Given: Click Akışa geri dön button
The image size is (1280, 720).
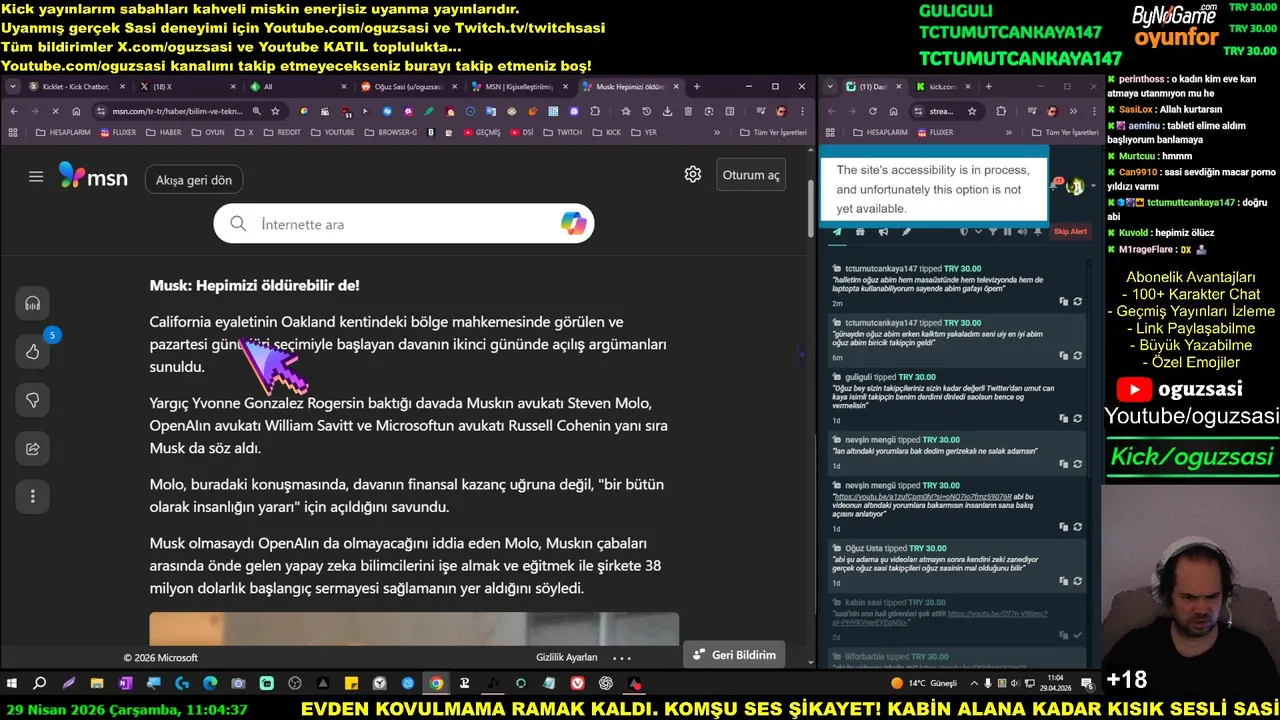Looking at the screenshot, I should (194, 180).
